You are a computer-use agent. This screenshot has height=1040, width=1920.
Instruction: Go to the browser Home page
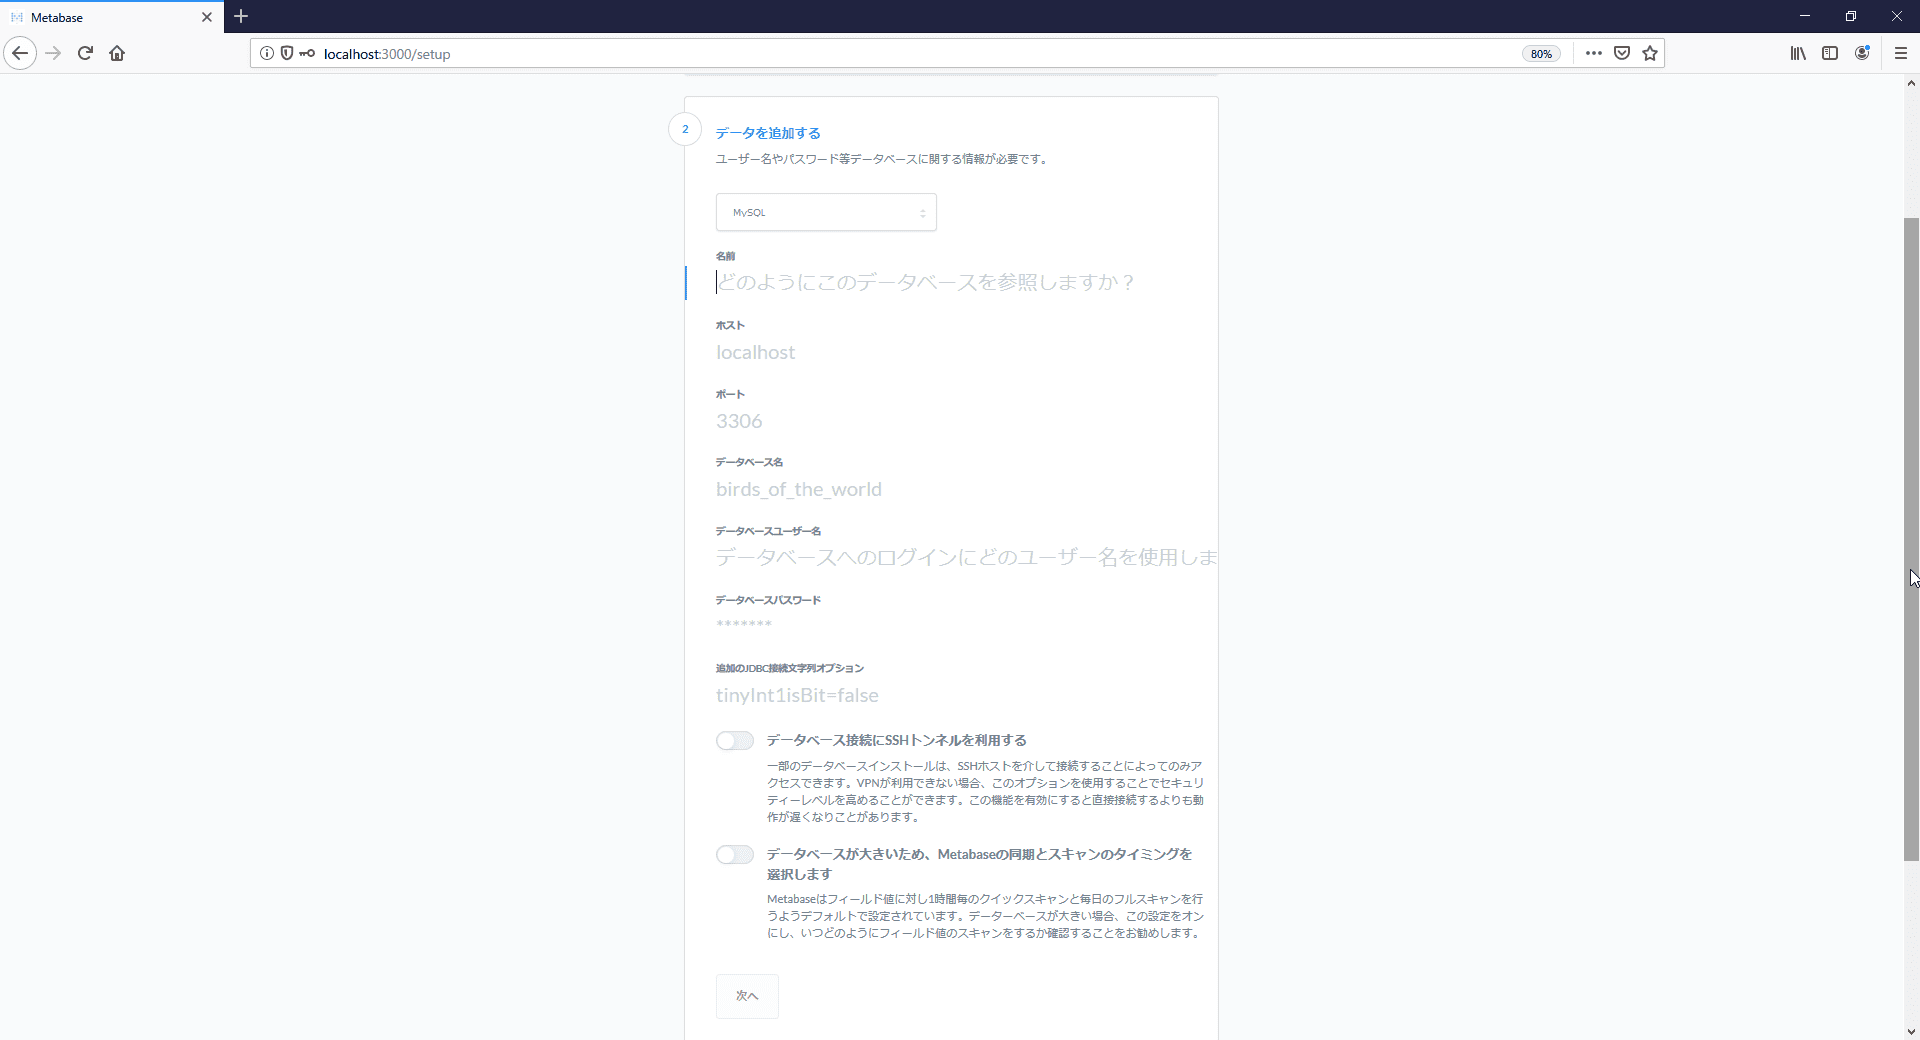(x=117, y=53)
